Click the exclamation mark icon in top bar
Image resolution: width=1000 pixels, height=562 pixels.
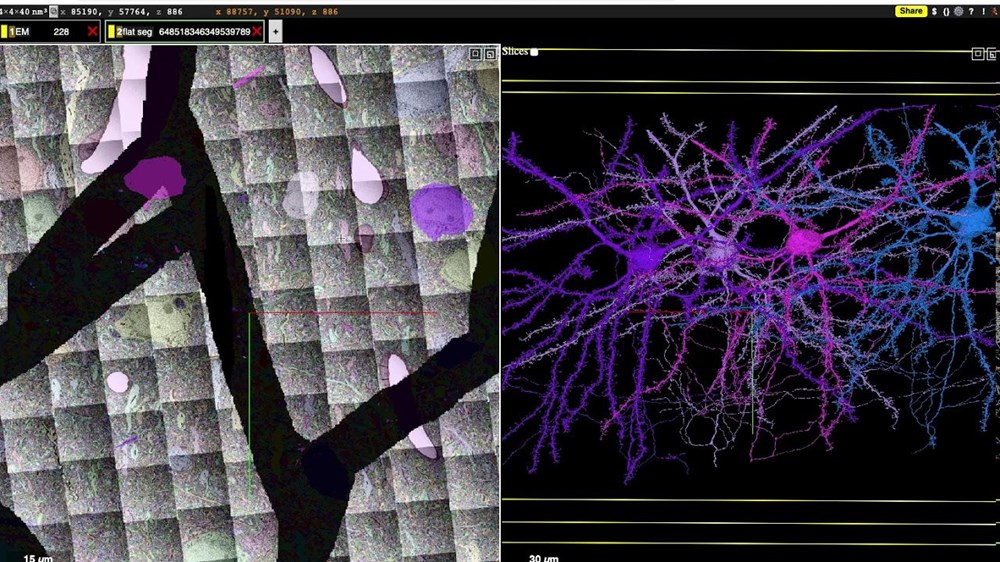point(984,11)
